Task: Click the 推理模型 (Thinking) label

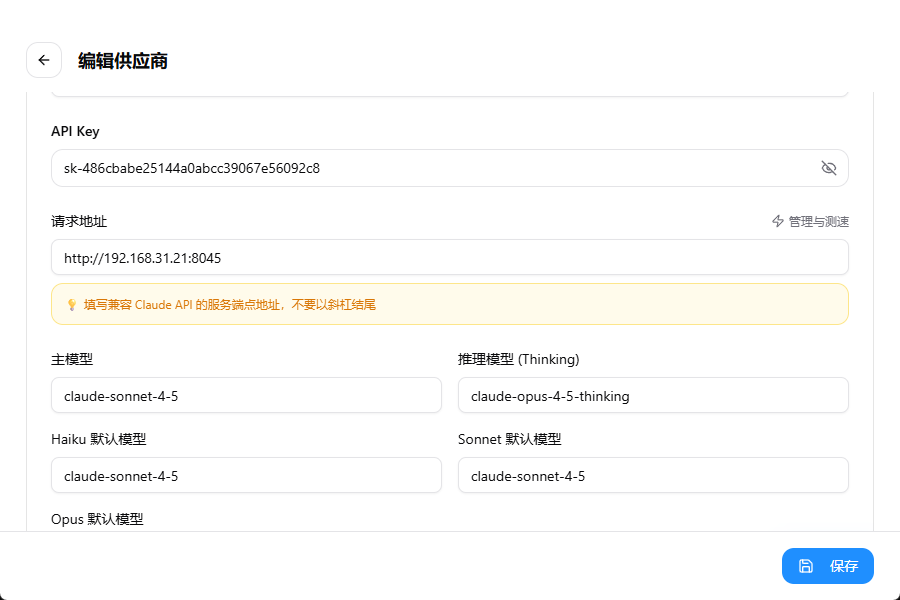Action: 518,359
